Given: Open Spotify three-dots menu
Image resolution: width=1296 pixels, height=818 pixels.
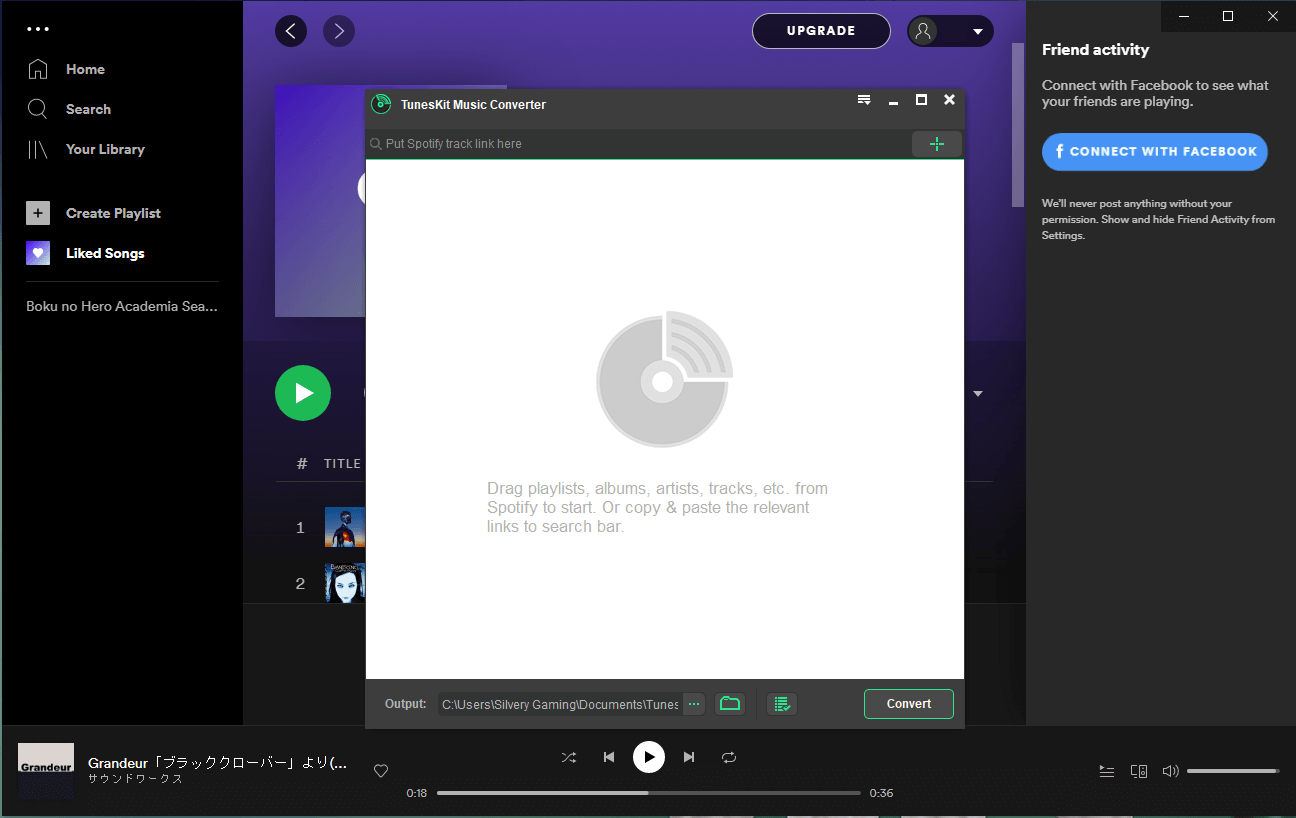Looking at the screenshot, I should pyautogui.click(x=38, y=29).
